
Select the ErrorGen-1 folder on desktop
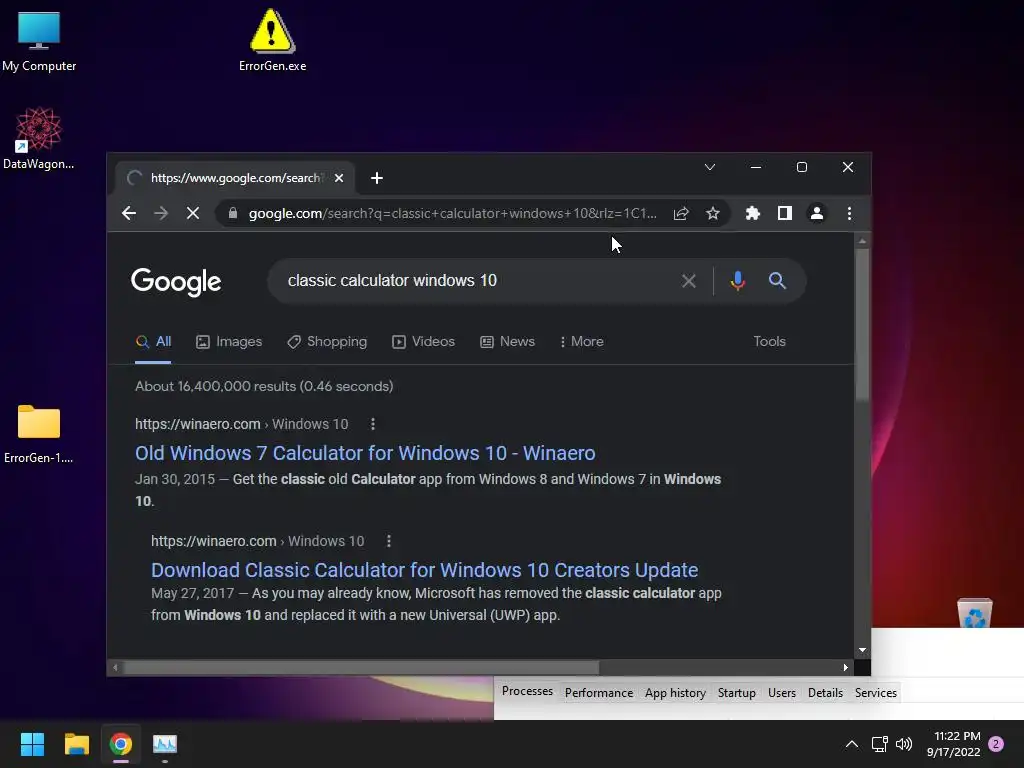[39, 434]
